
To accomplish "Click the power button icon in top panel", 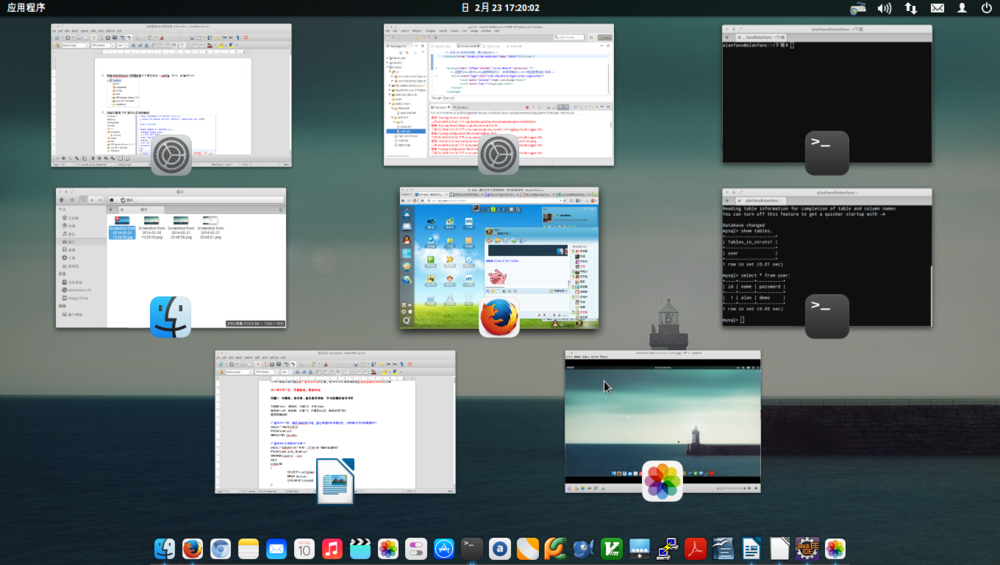I will [x=986, y=8].
